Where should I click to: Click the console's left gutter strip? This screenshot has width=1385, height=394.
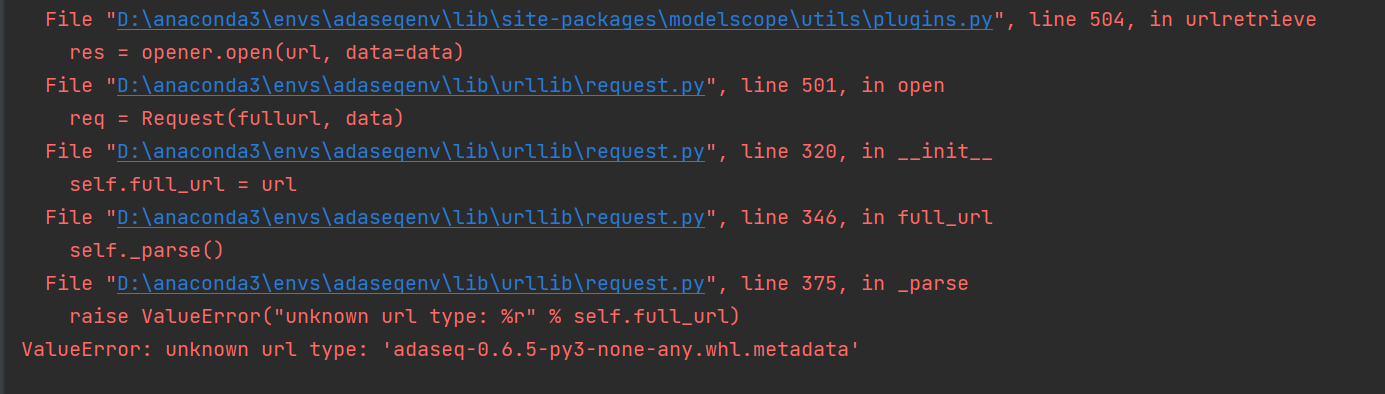(3, 197)
